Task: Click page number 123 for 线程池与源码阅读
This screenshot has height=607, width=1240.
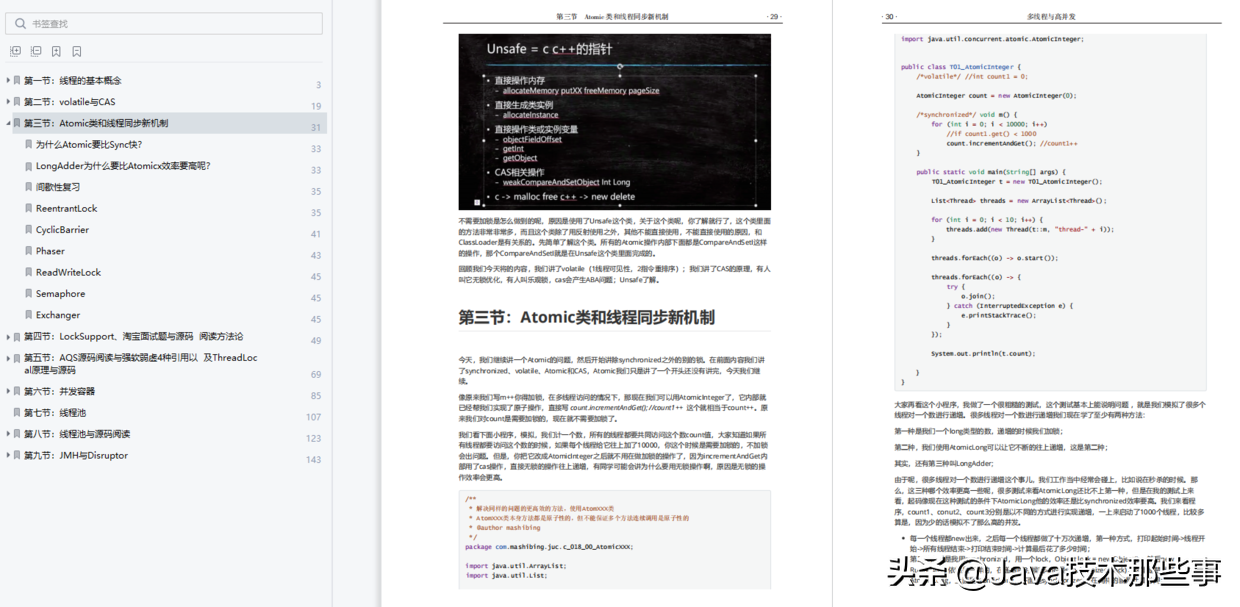Action: (x=314, y=439)
